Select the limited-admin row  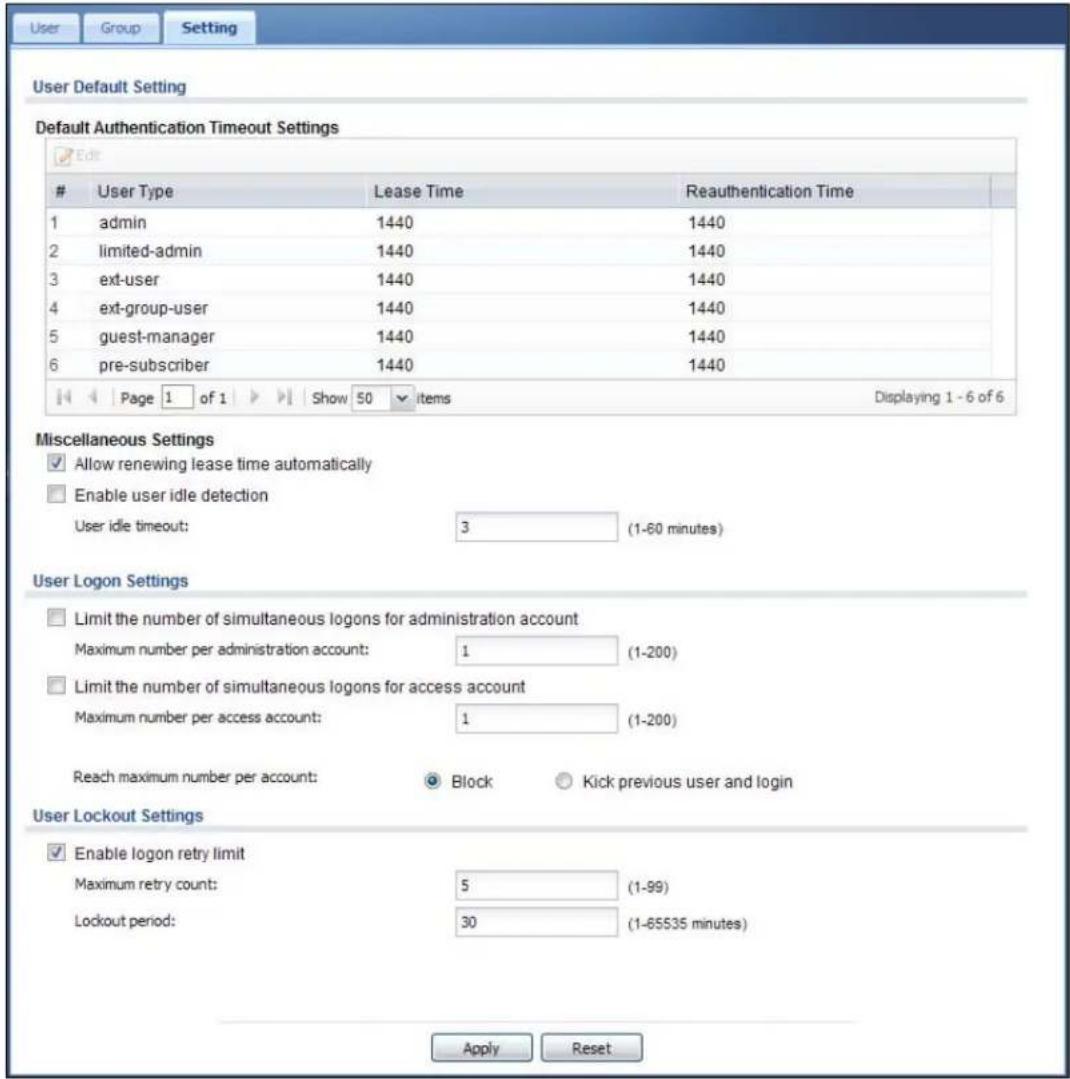(x=519, y=251)
